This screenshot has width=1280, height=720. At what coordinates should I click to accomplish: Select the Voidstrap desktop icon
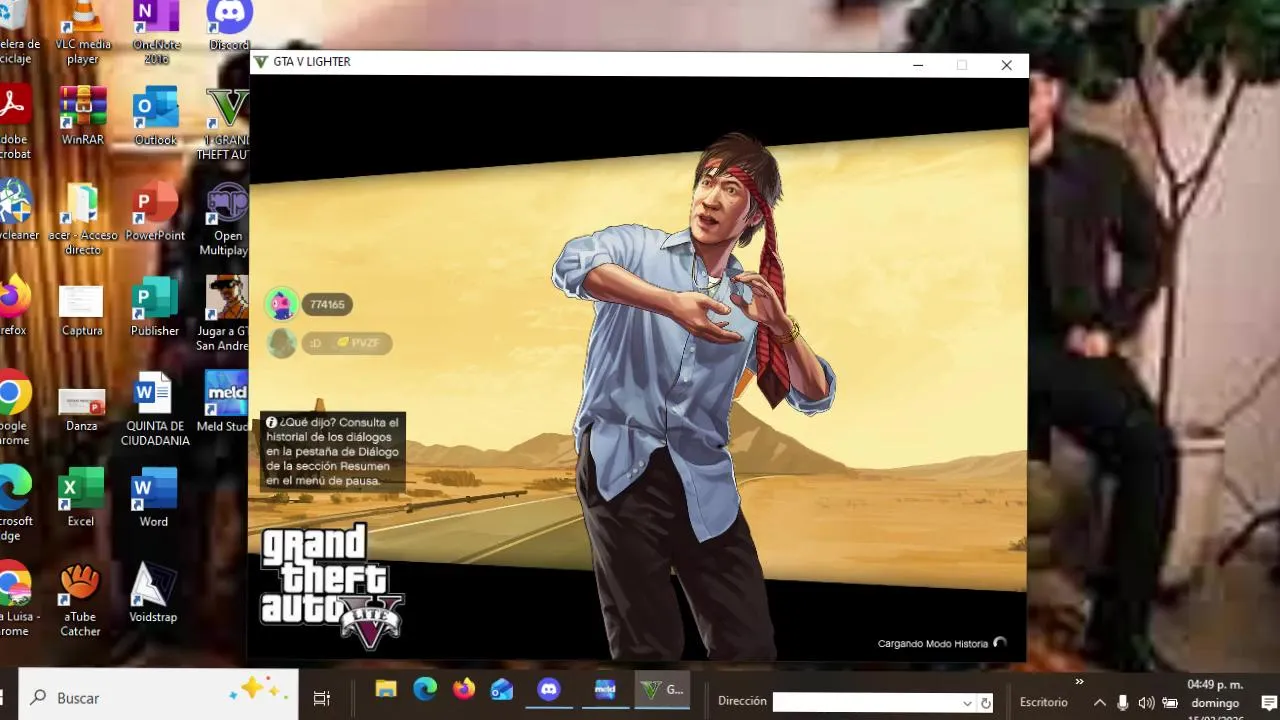pos(153,593)
